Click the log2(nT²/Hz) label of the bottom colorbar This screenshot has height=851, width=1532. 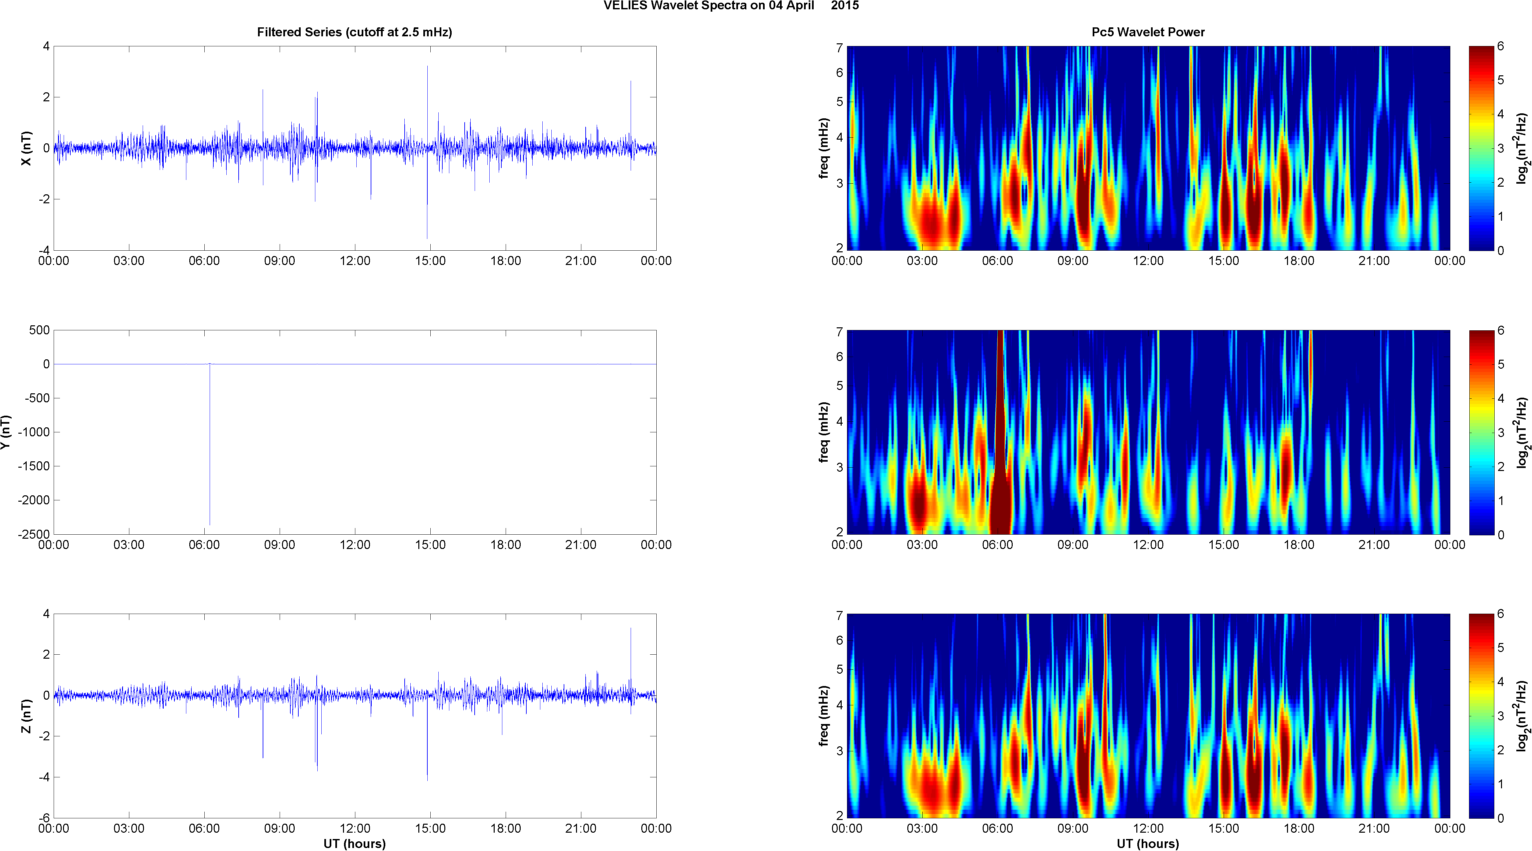(x=1523, y=716)
